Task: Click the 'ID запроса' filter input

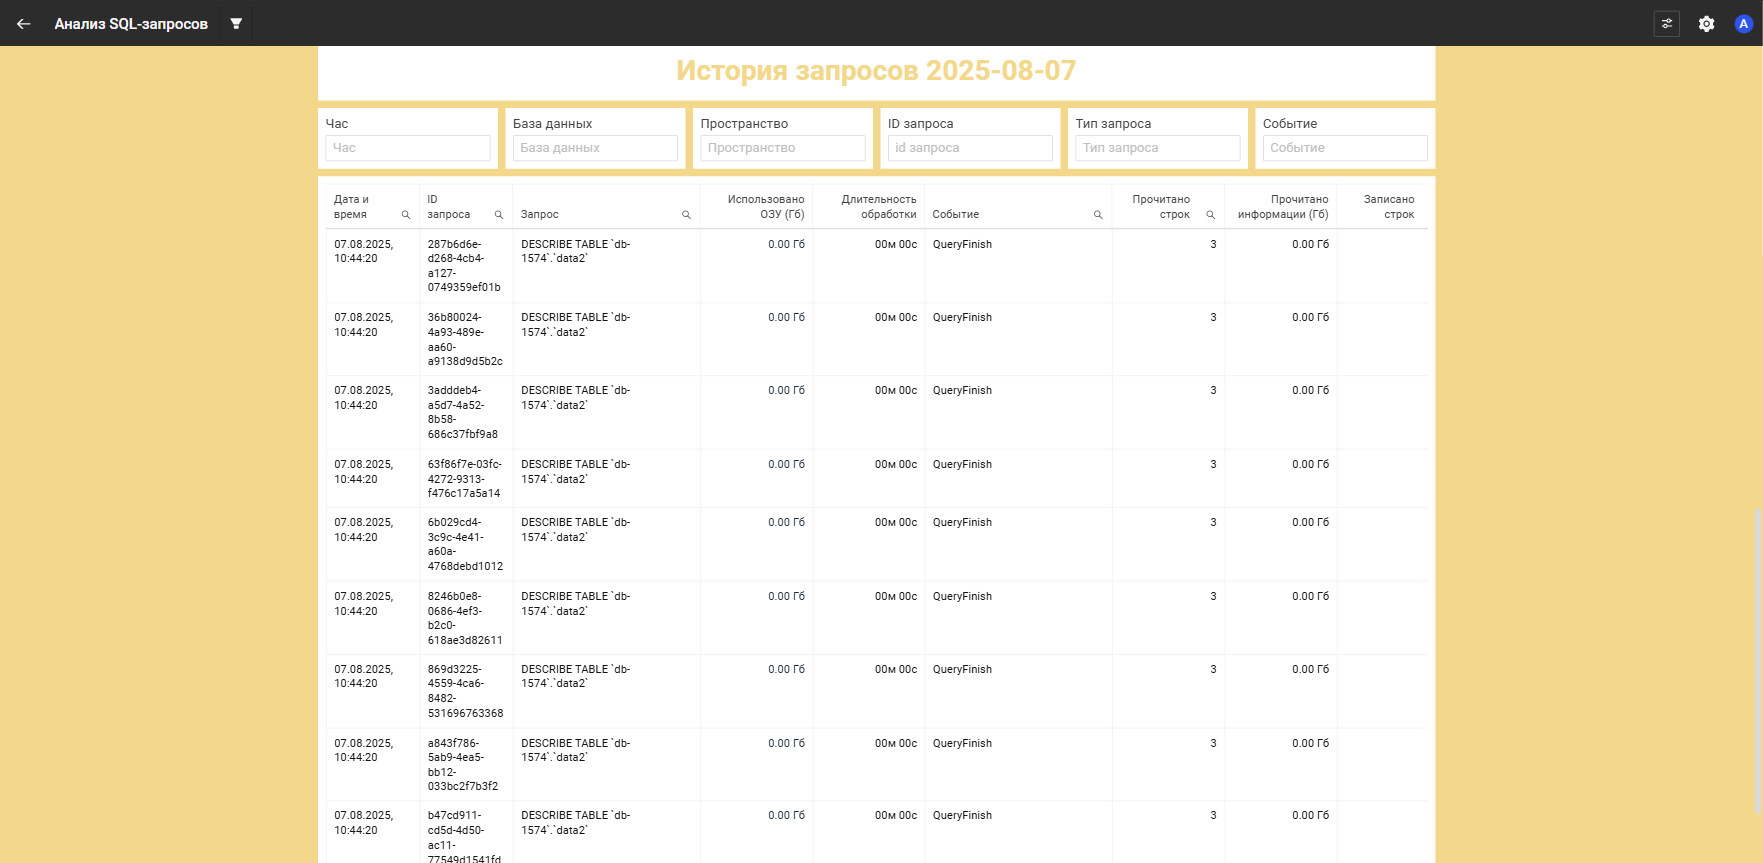Action: pos(969,148)
